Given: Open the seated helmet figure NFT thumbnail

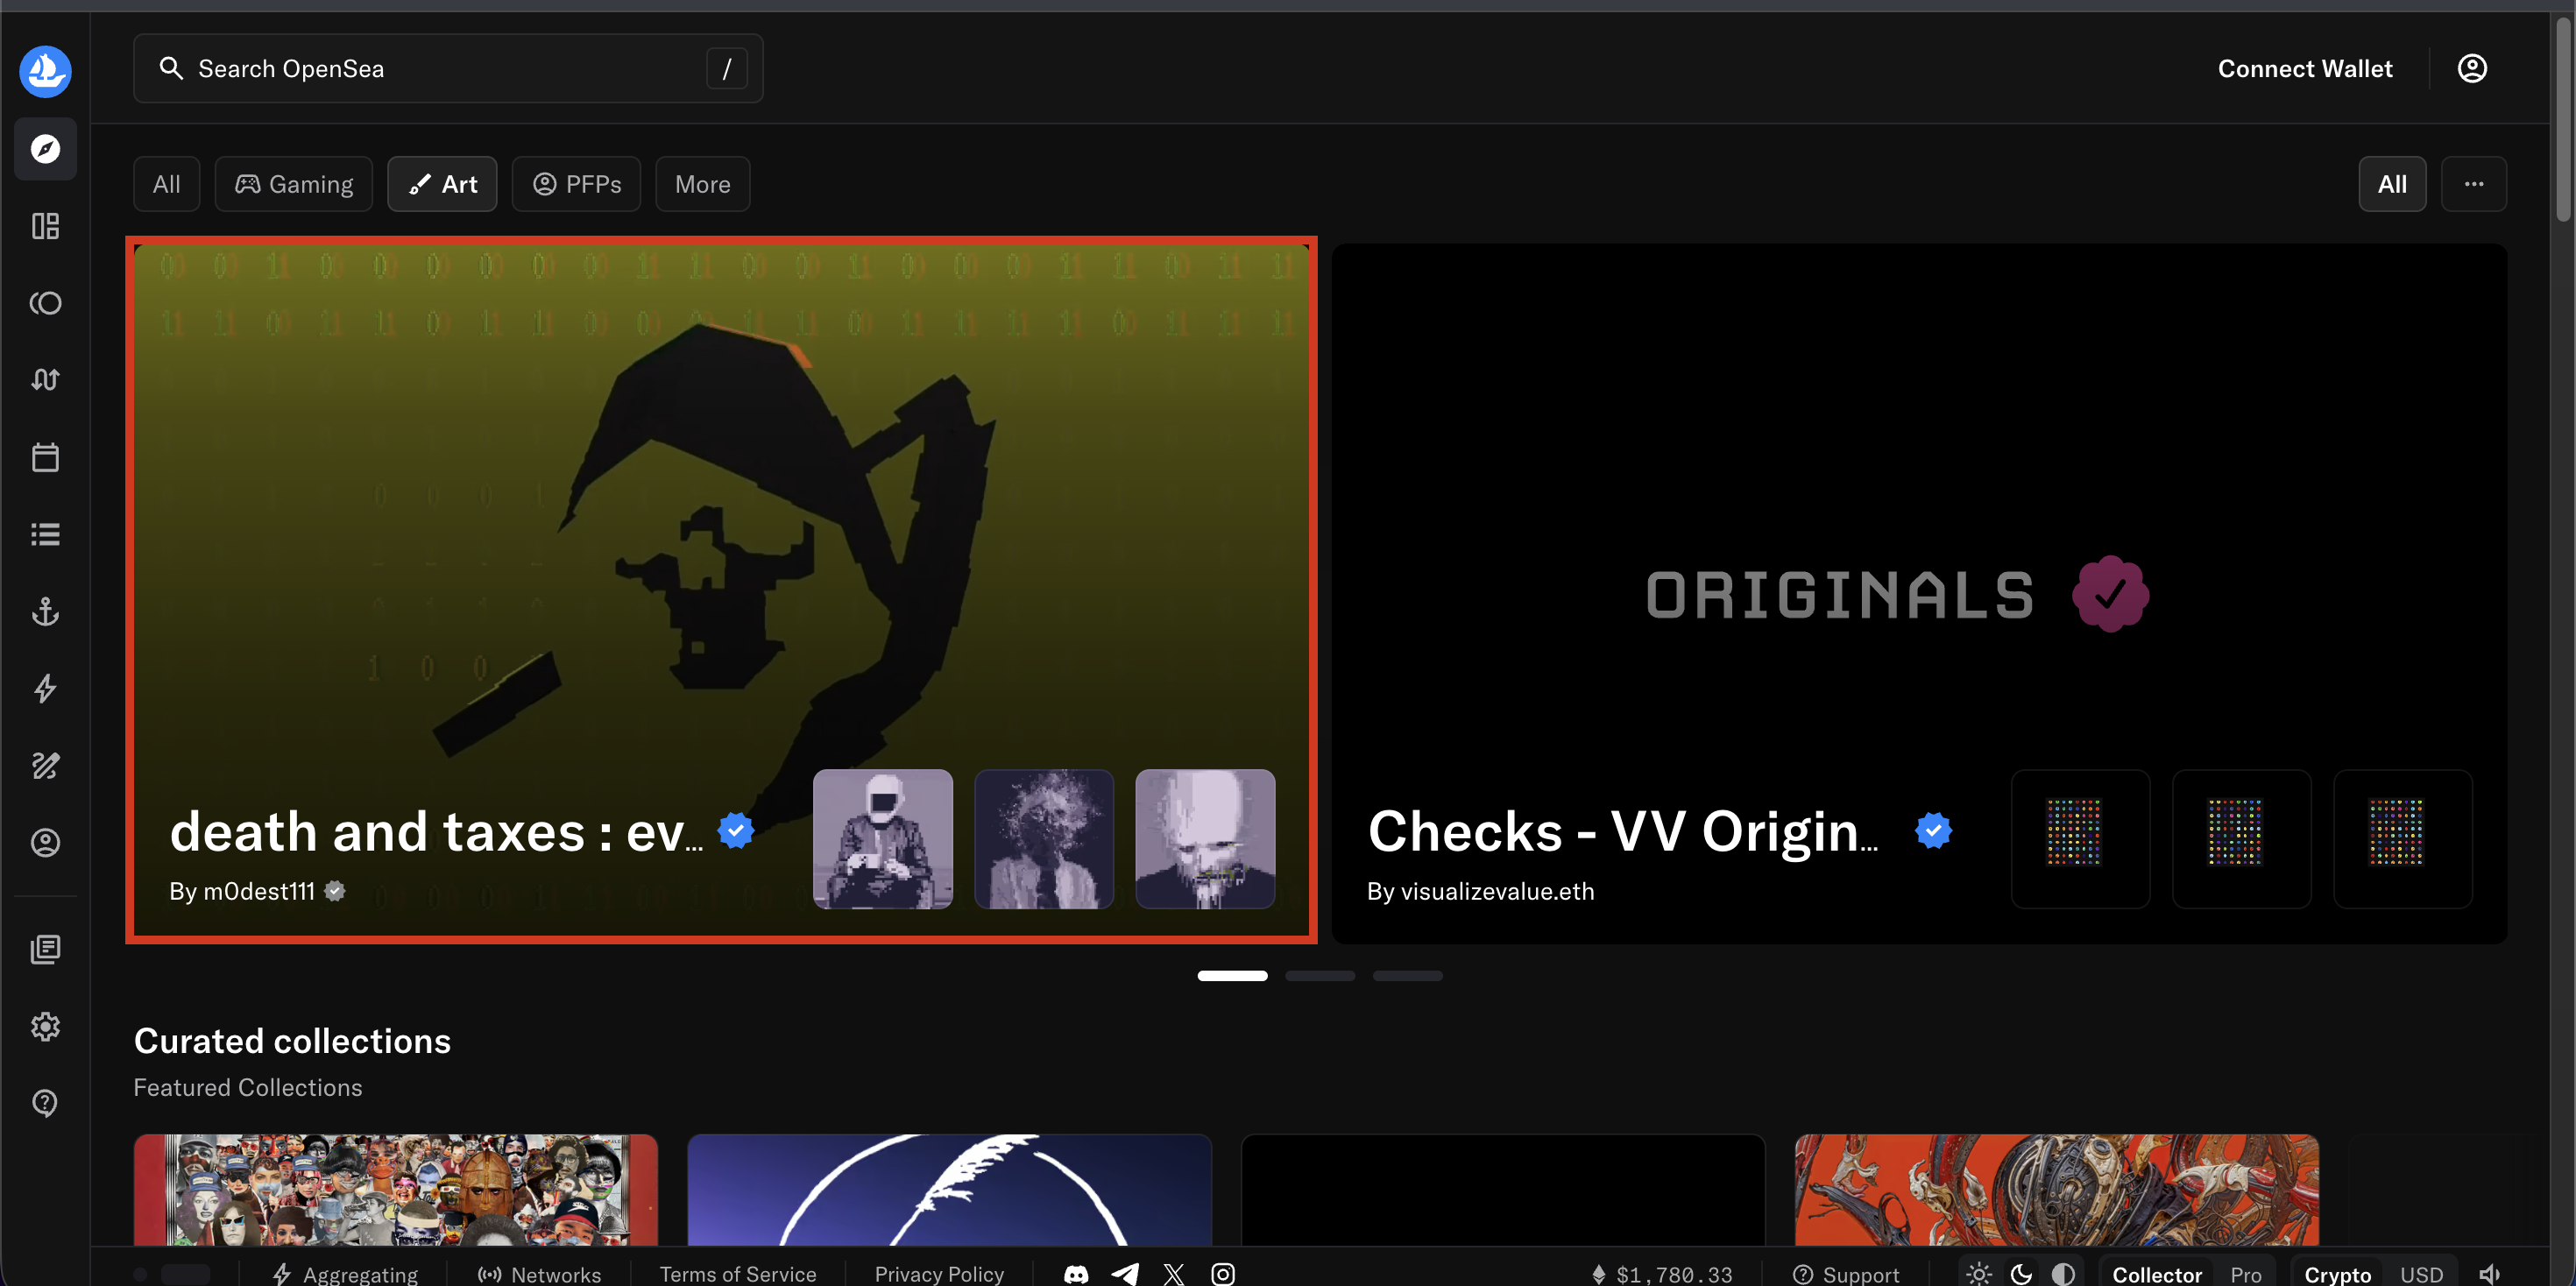Looking at the screenshot, I should pos(883,839).
